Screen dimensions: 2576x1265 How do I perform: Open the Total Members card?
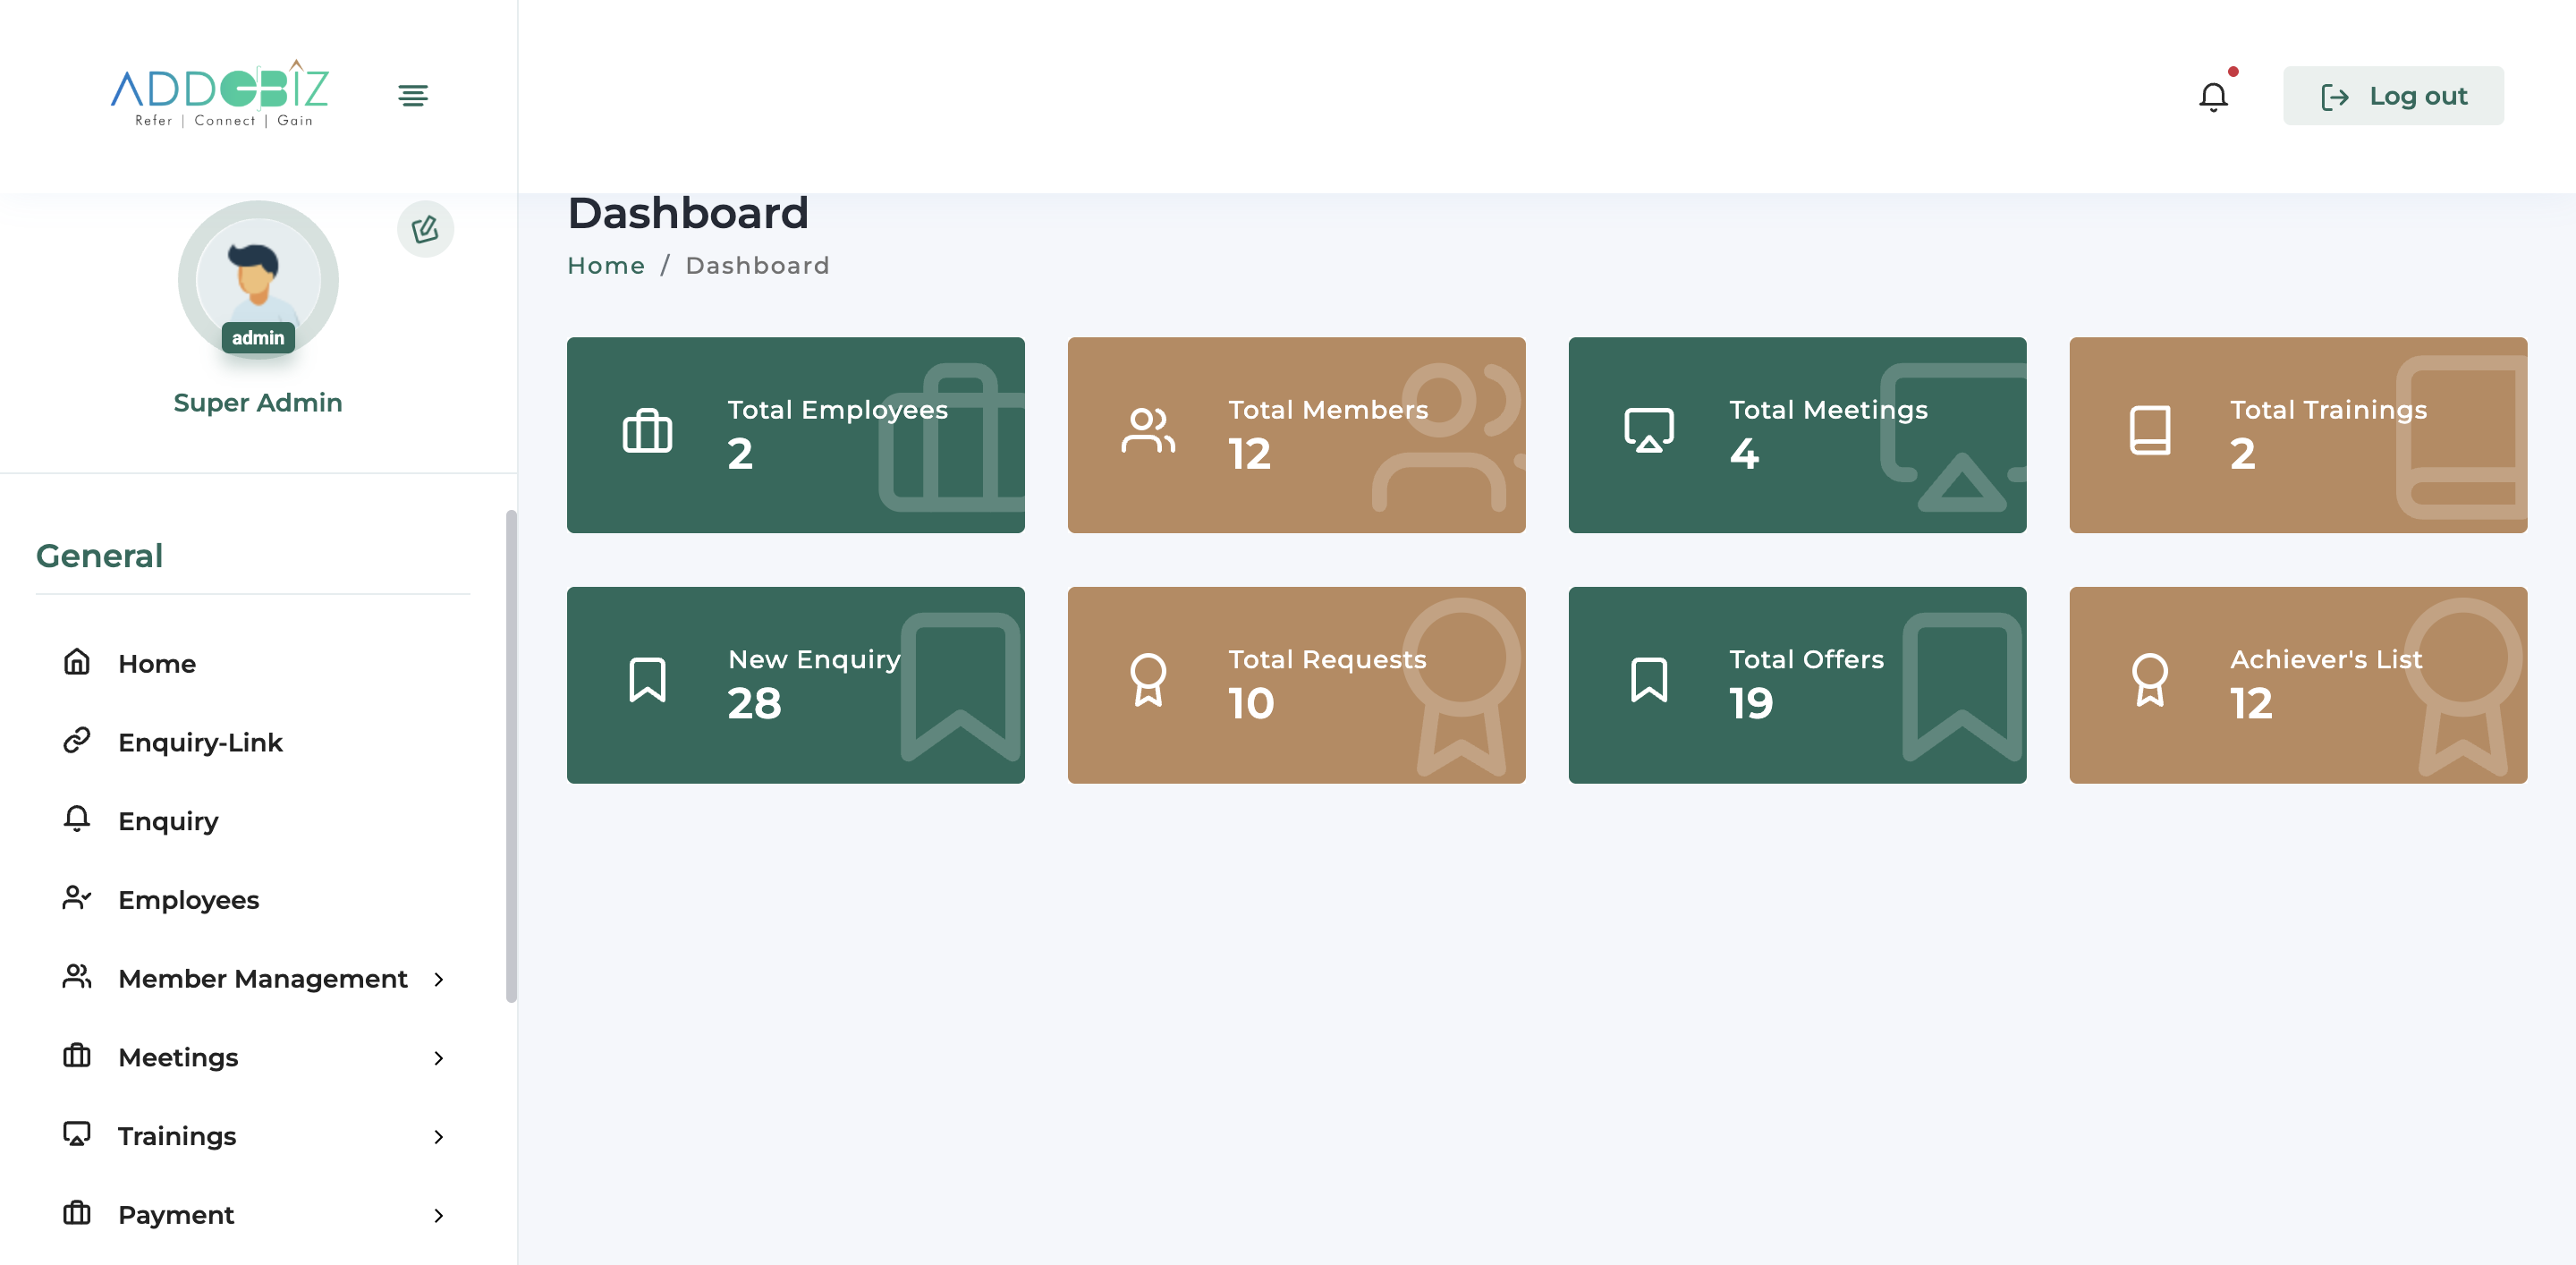coord(1296,435)
